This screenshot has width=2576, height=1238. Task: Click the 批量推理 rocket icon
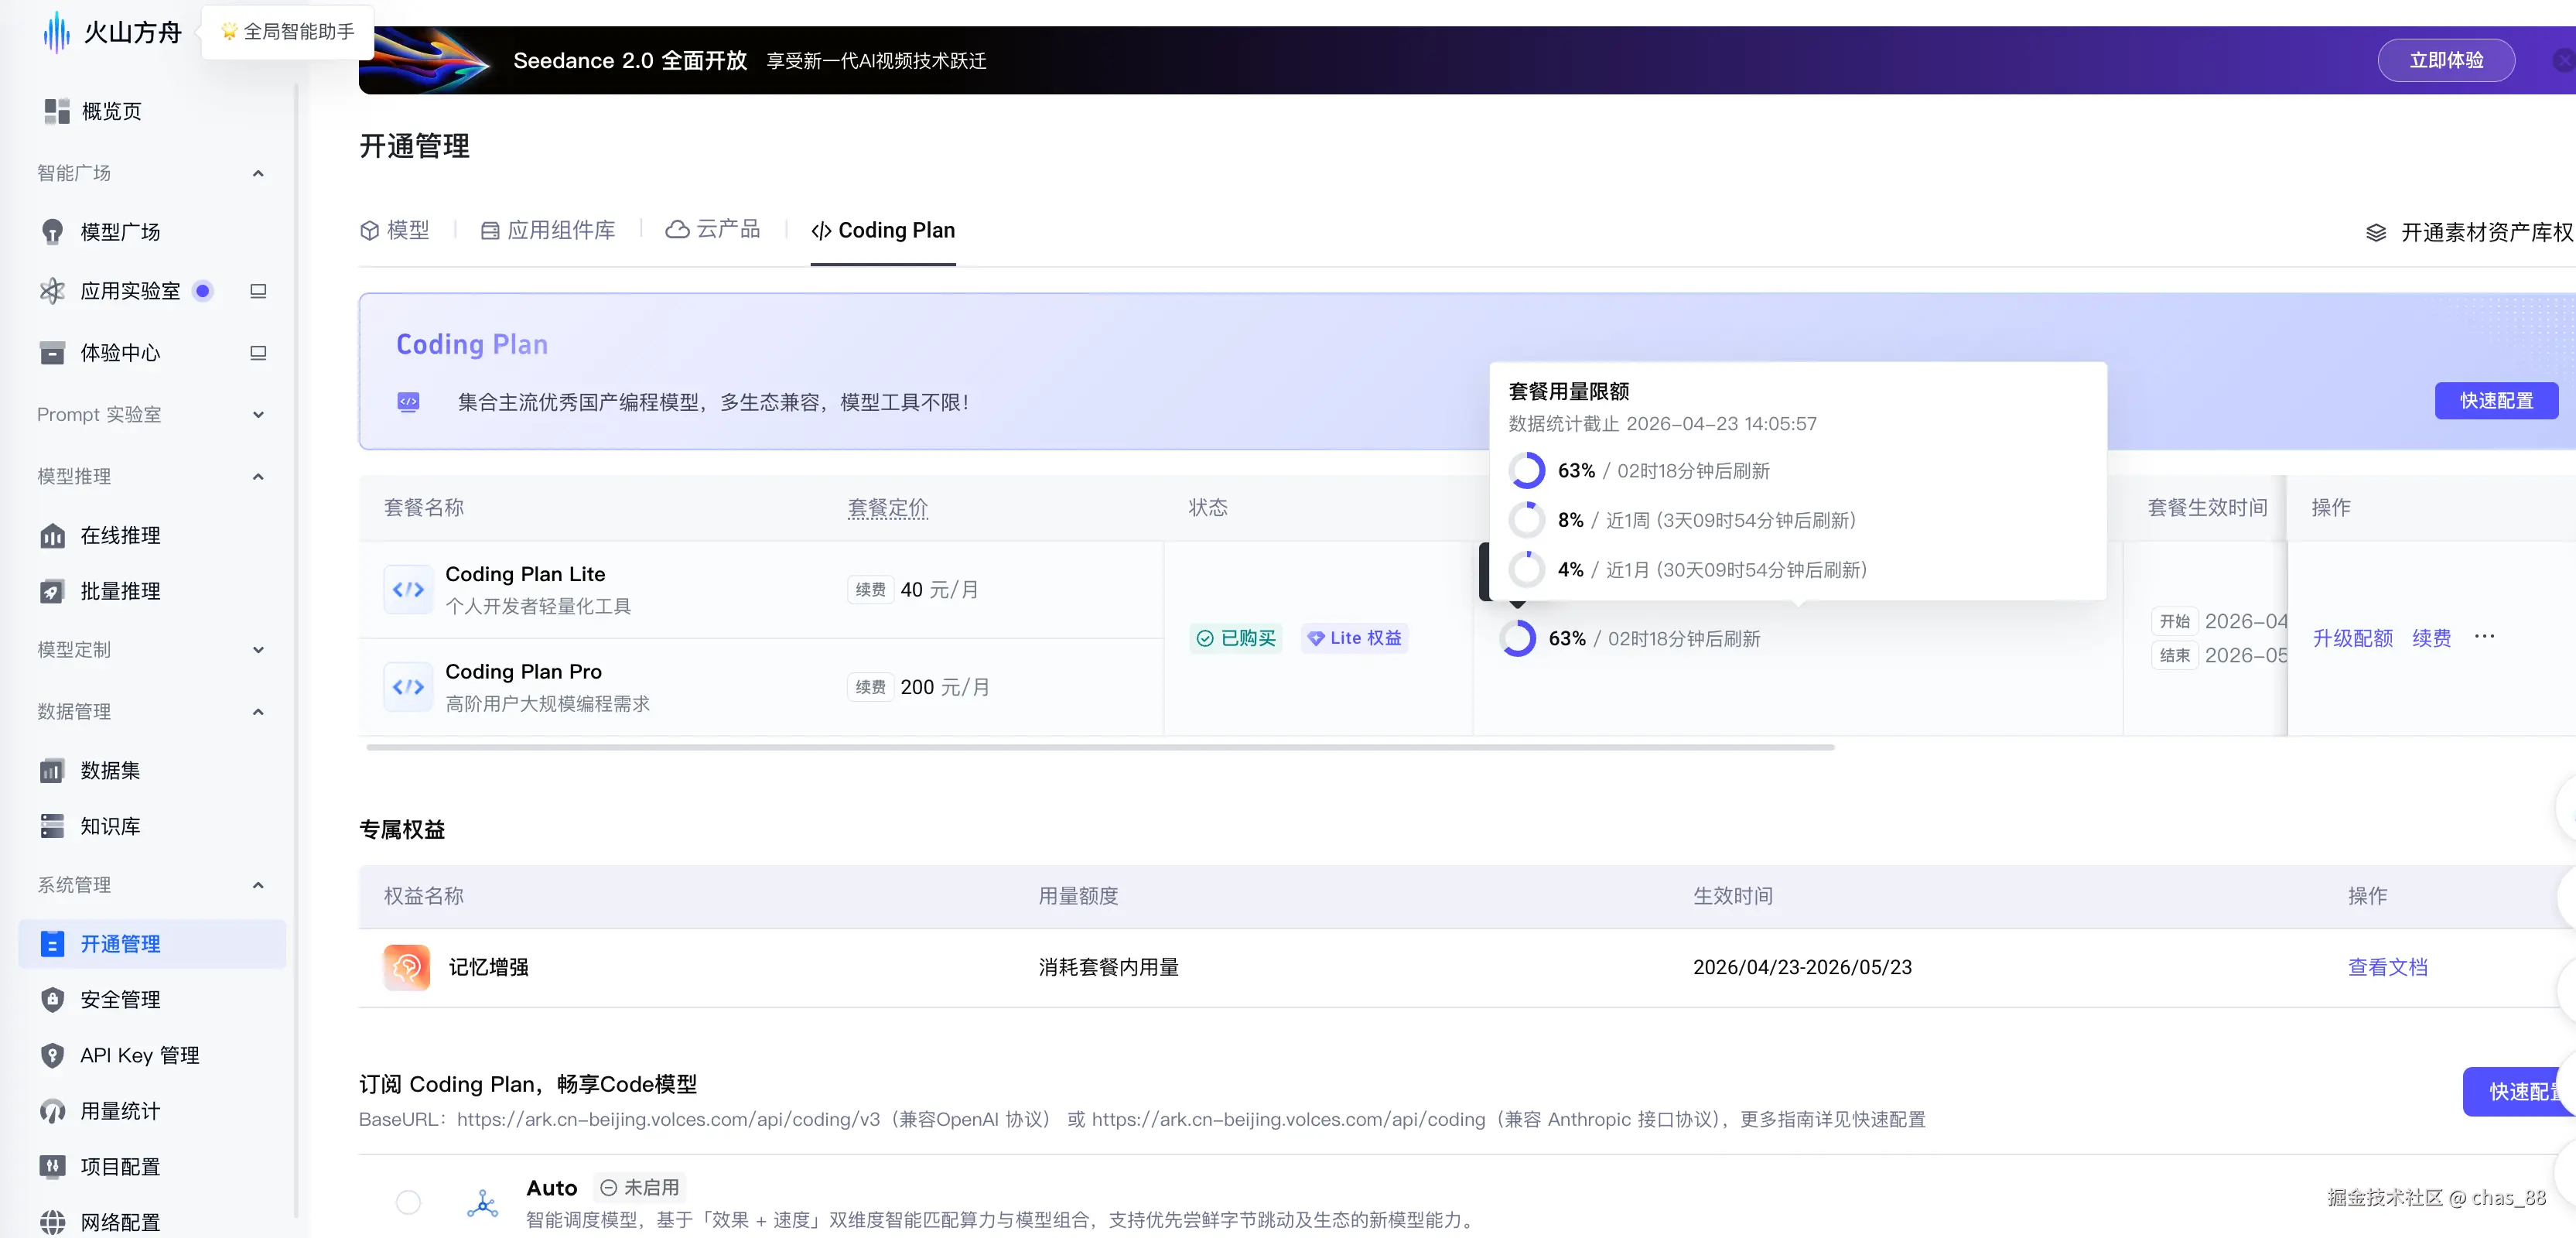coord(52,591)
